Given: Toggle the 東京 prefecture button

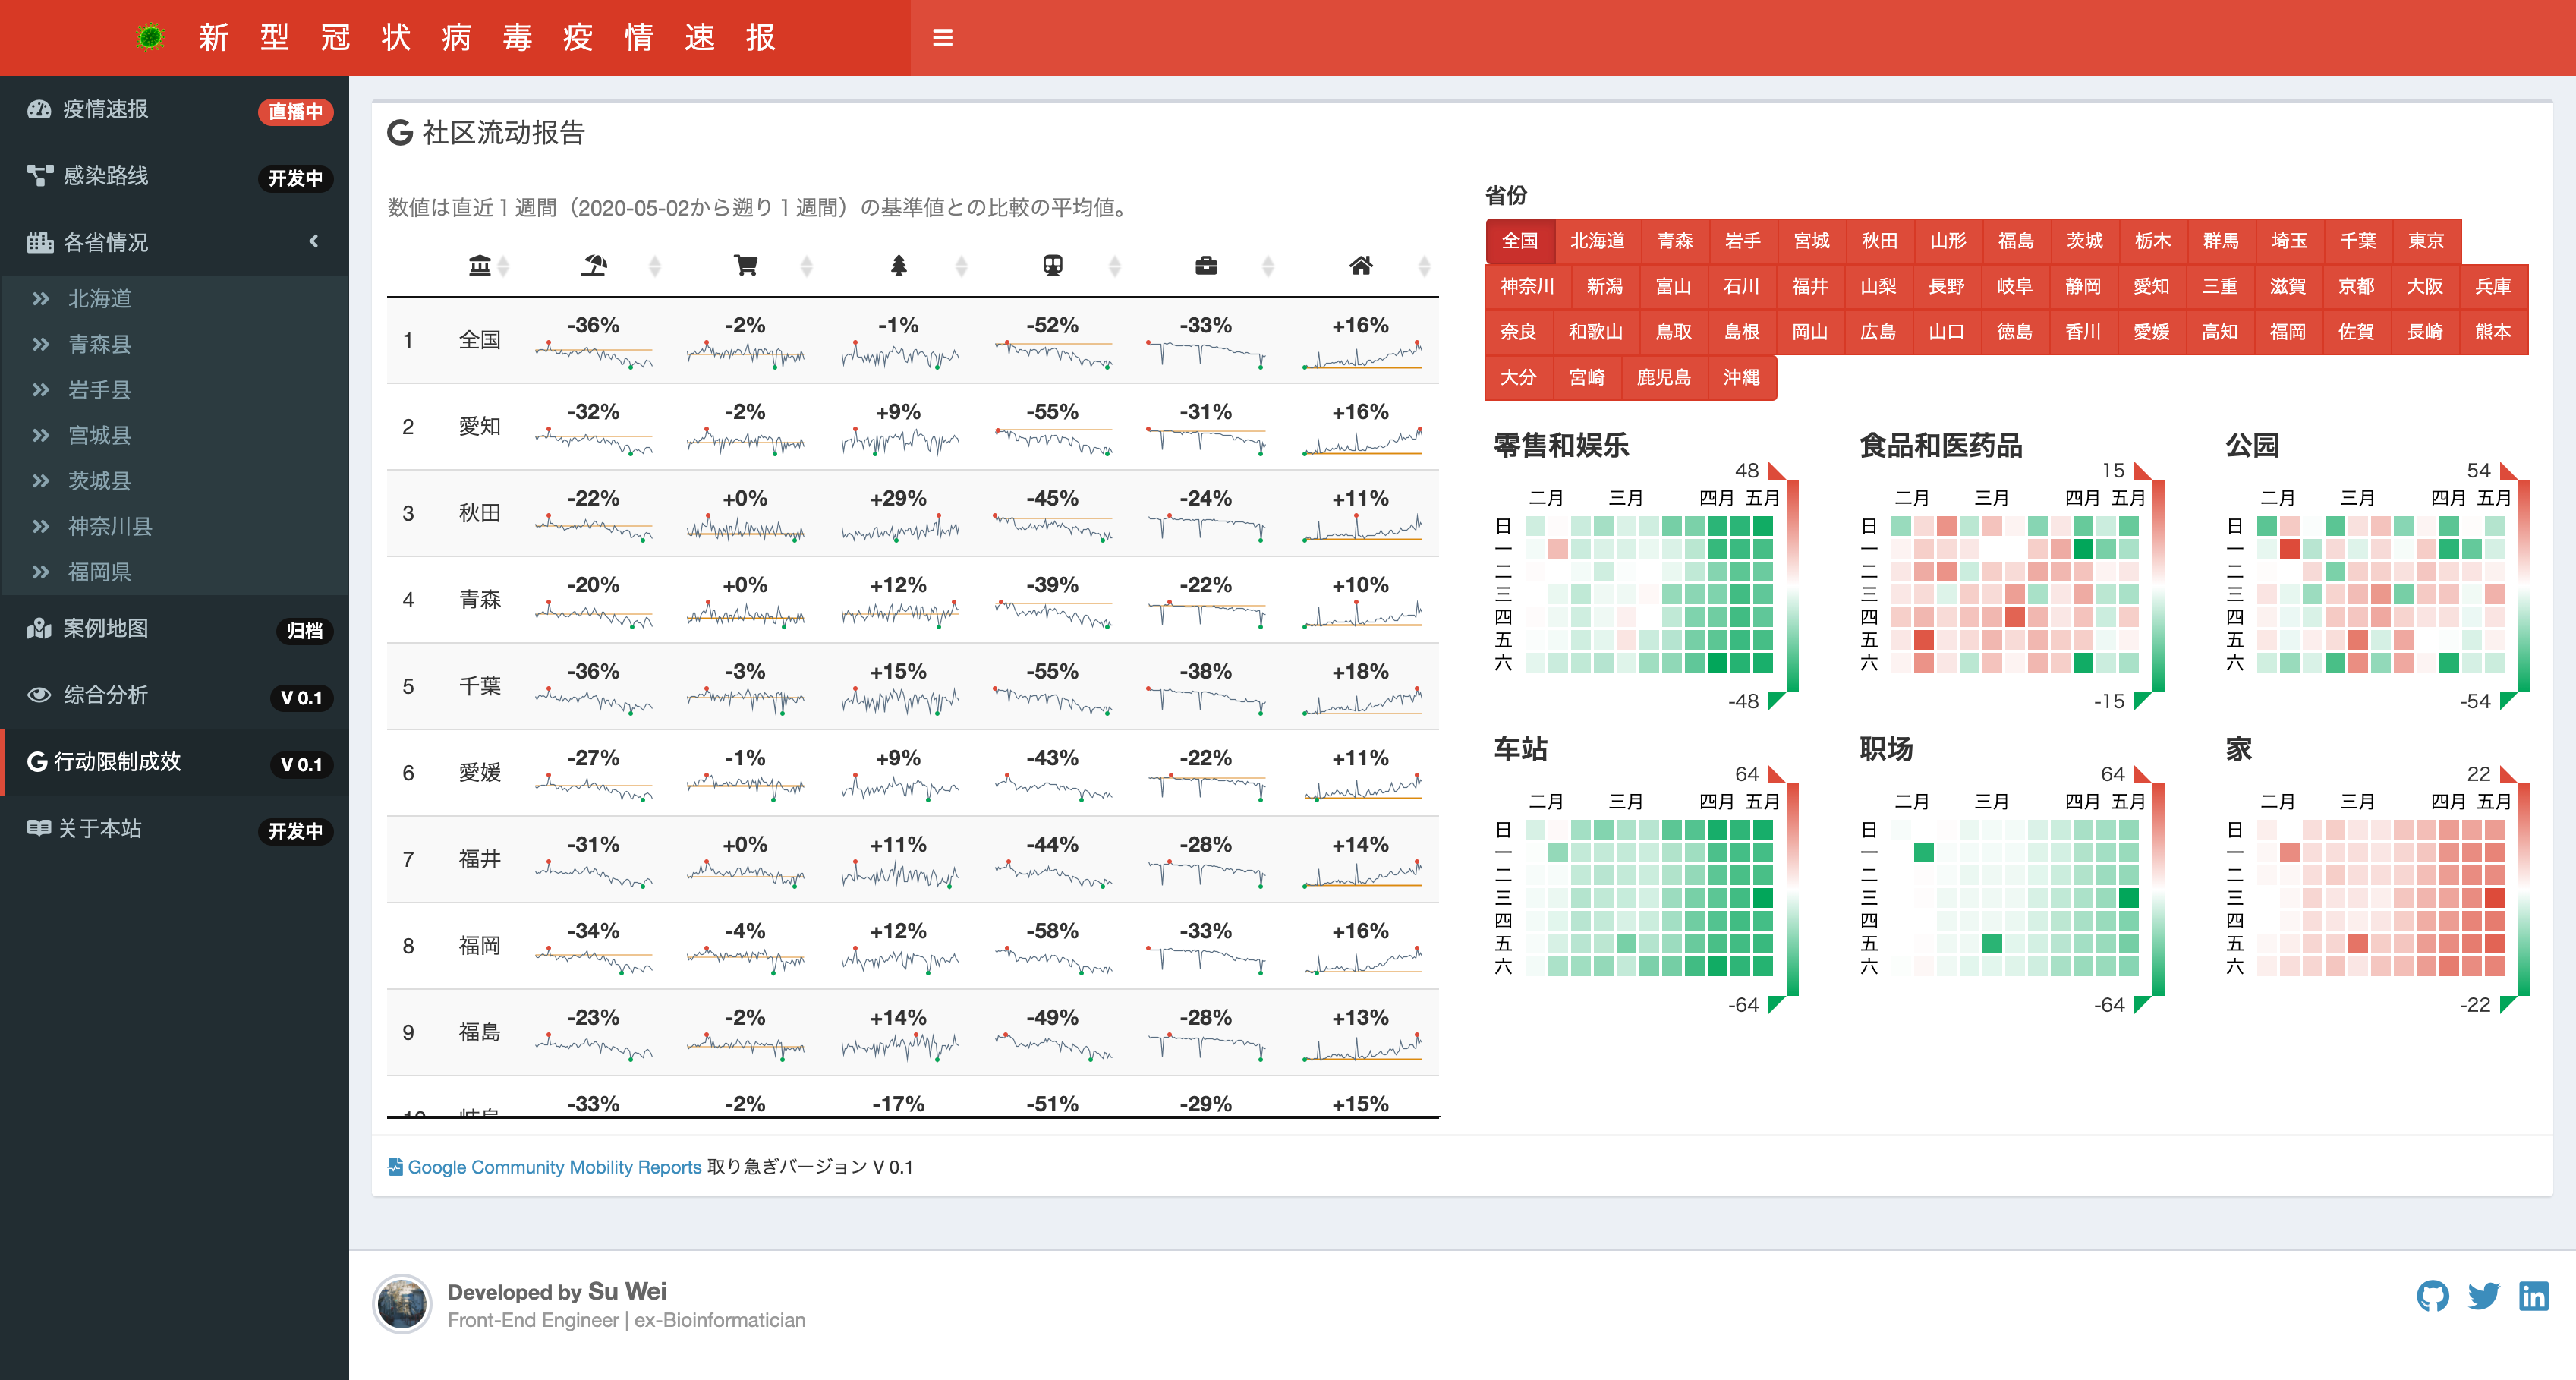Looking at the screenshot, I should pyautogui.click(x=2425, y=241).
